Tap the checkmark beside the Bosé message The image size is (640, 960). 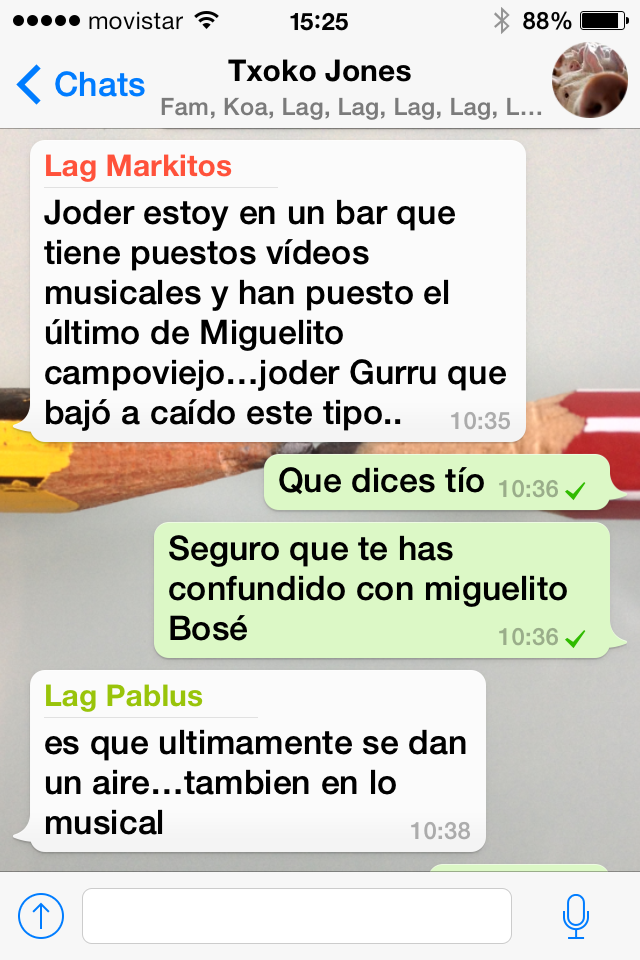[575, 639]
